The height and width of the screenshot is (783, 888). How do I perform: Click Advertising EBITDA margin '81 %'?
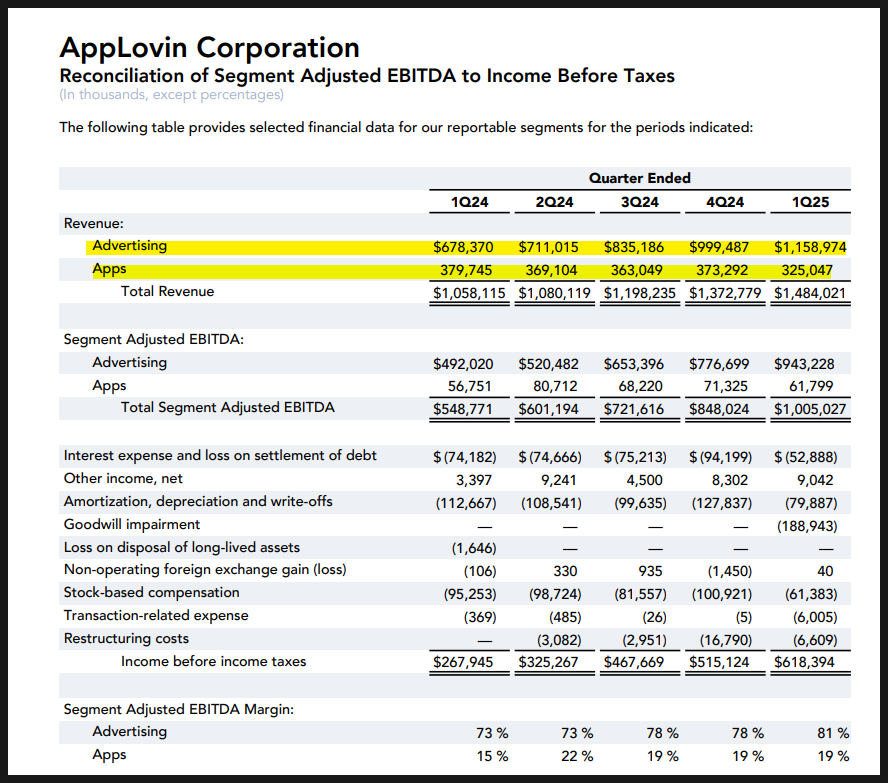(833, 734)
